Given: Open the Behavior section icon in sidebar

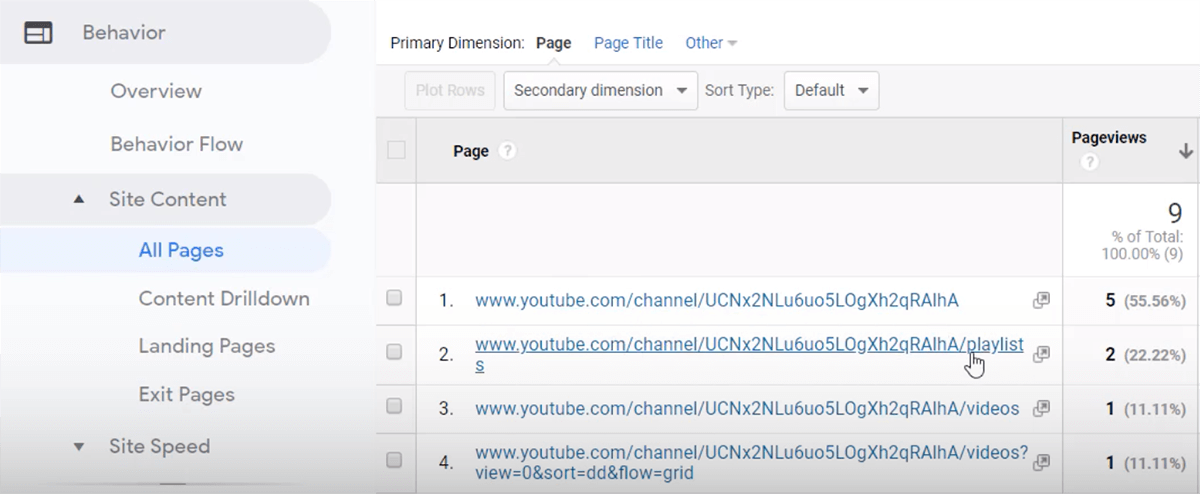Looking at the screenshot, I should (38, 33).
